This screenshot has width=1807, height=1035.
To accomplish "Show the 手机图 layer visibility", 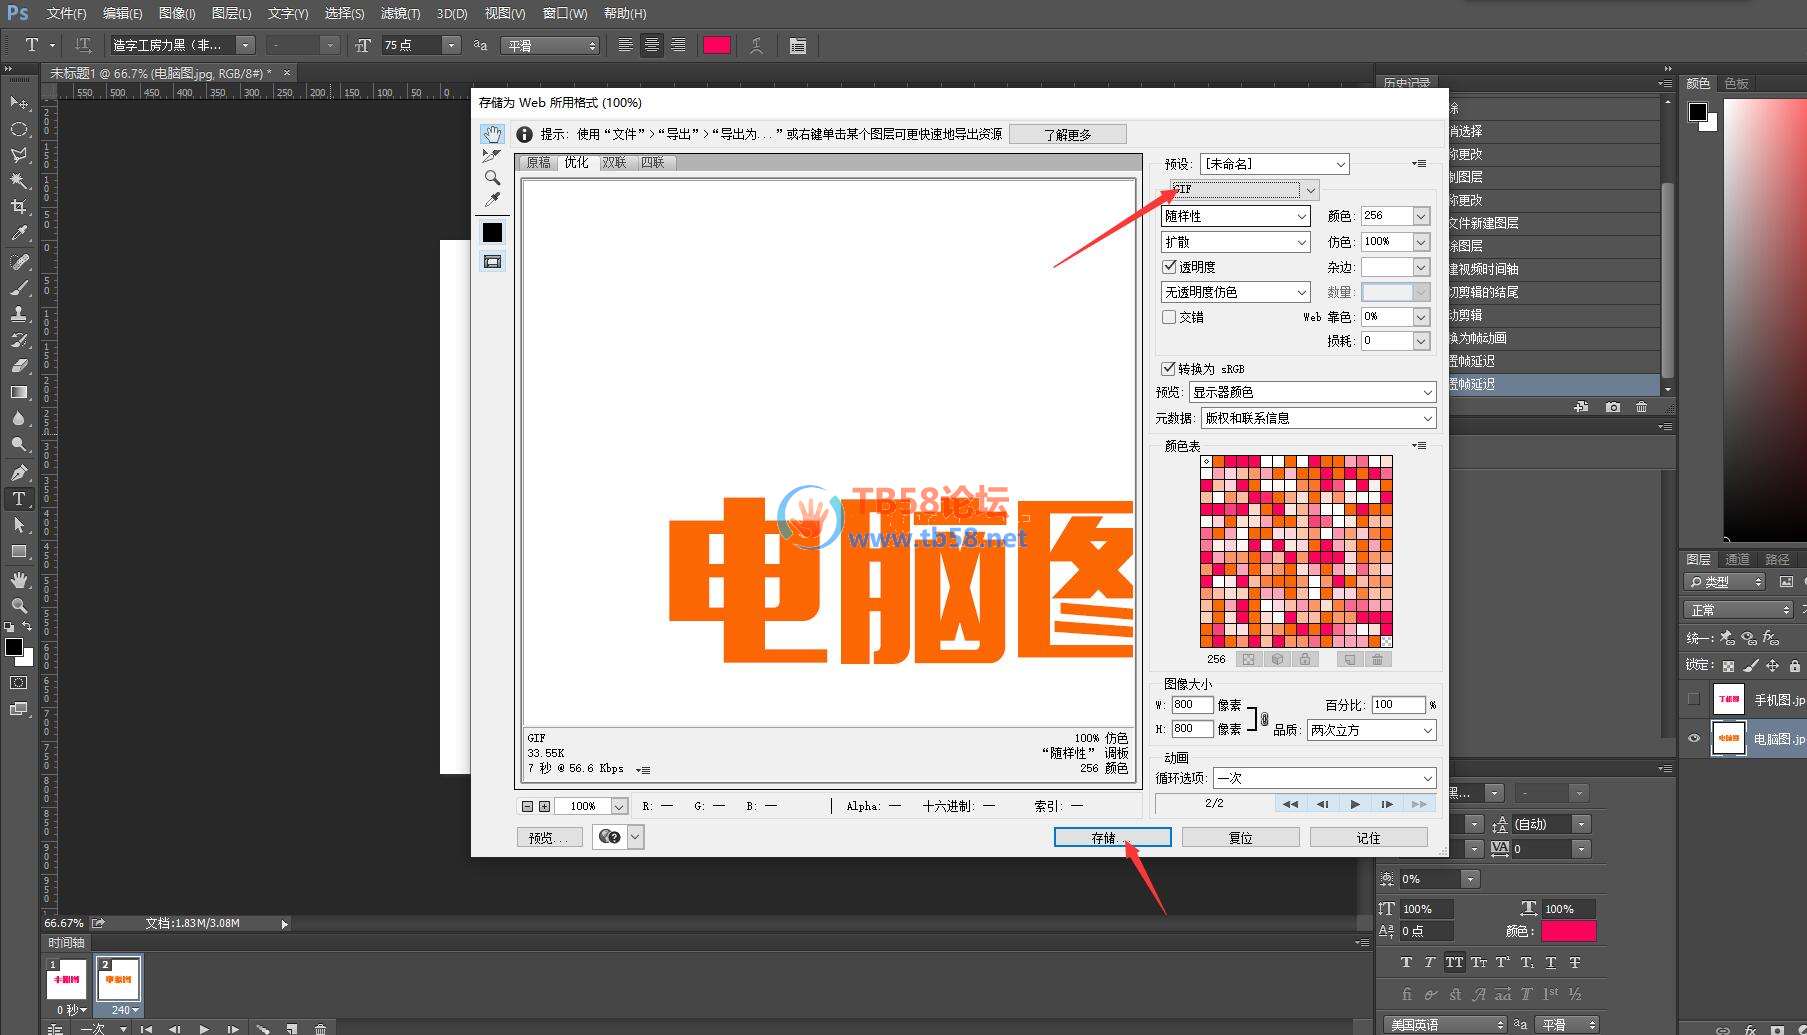I will coord(1693,699).
